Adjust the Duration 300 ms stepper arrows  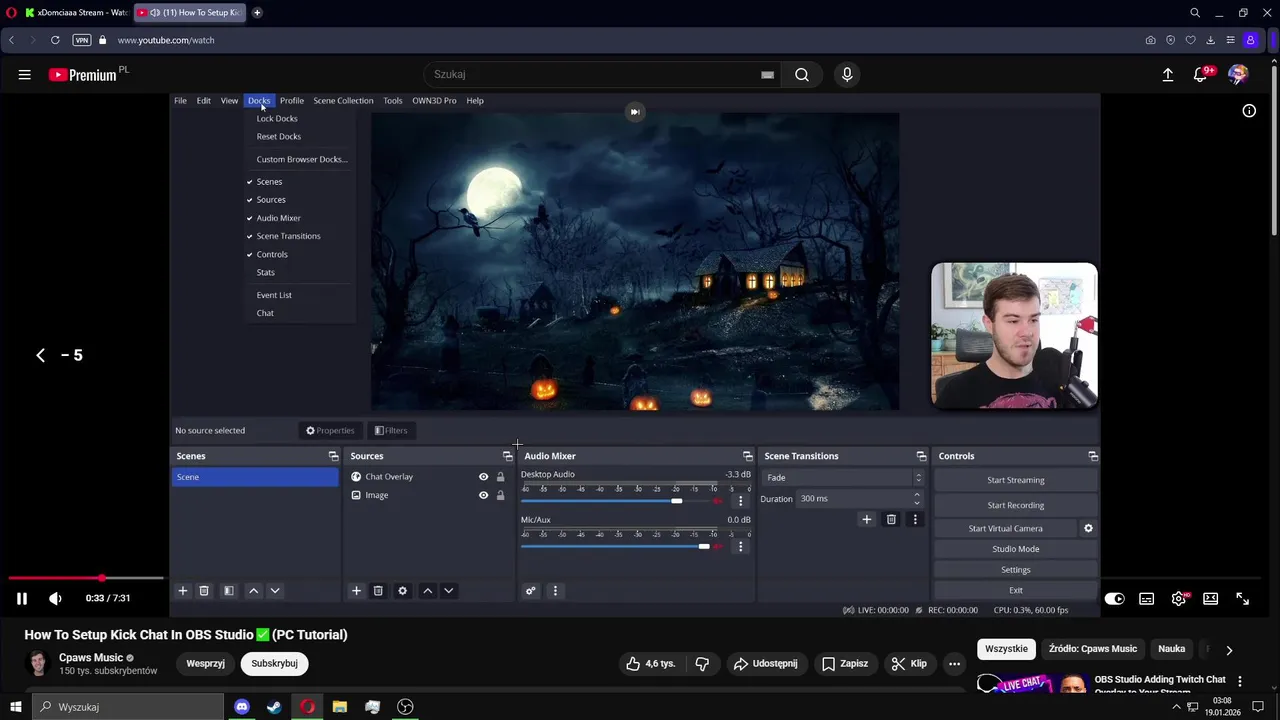click(x=917, y=498)
